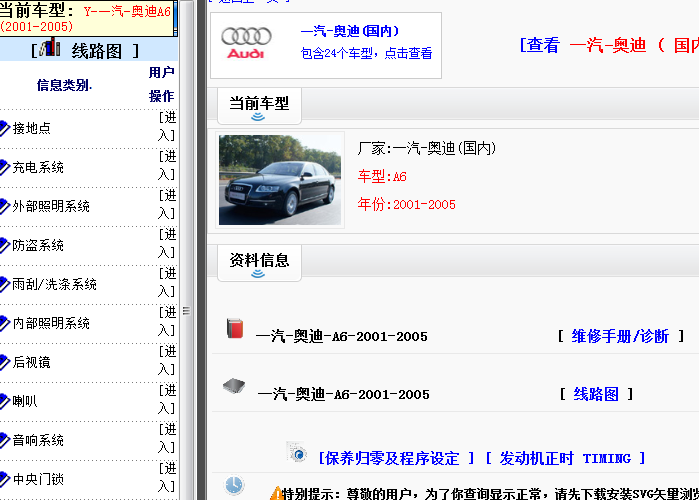This screenshot has height=500, width=699.
Task: Click the gray module icon beside 线路图 row
Action: point(234,386)
